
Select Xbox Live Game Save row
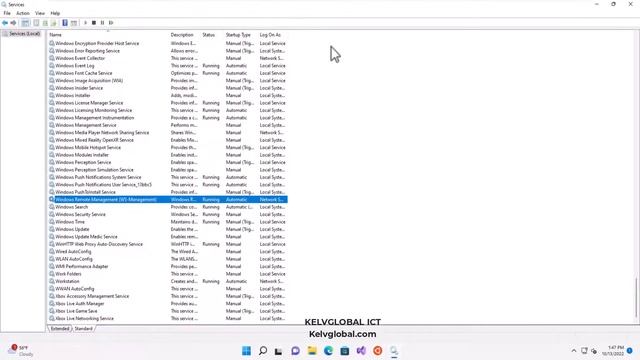click(x=168, y=311)
